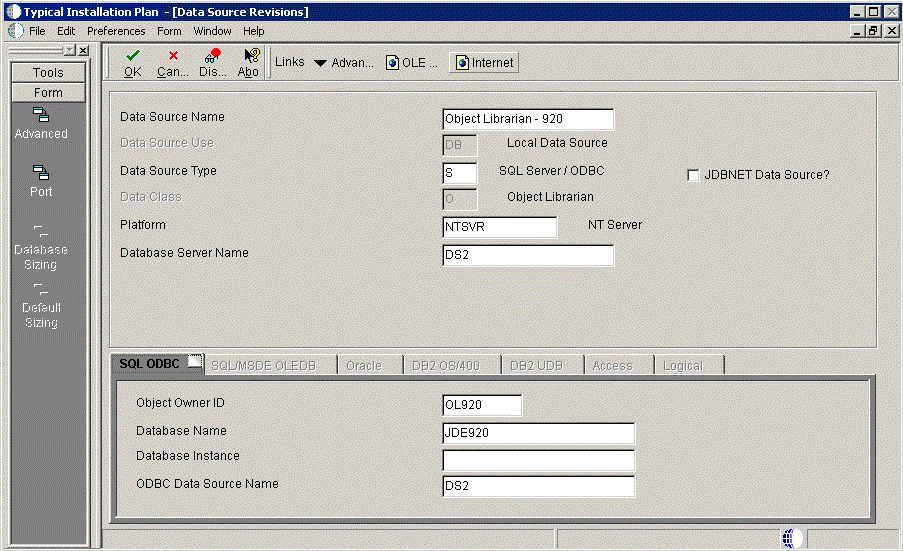Click the globe icon in status bar

[x=792, y=538]
